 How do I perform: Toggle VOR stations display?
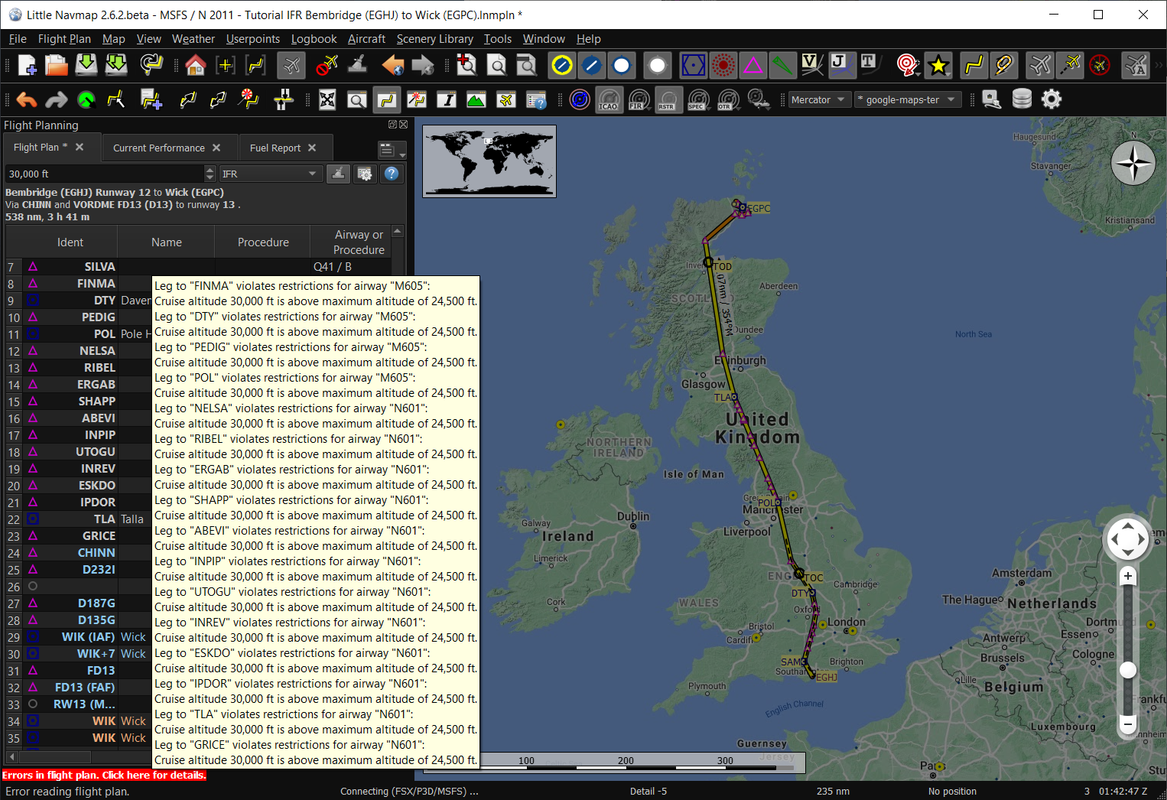[x=693, y=65]
